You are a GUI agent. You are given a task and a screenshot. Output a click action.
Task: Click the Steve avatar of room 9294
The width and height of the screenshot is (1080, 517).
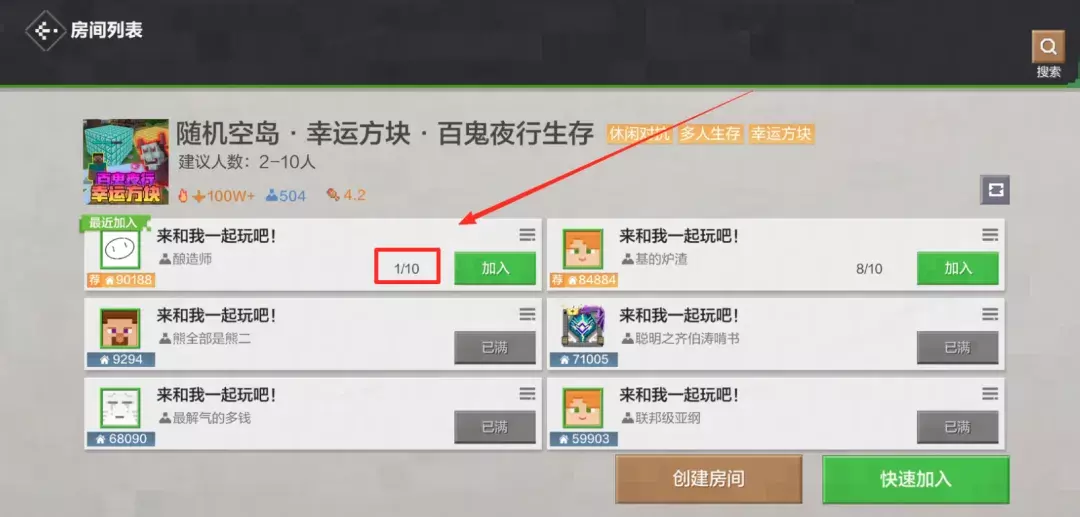pos(120,328)
